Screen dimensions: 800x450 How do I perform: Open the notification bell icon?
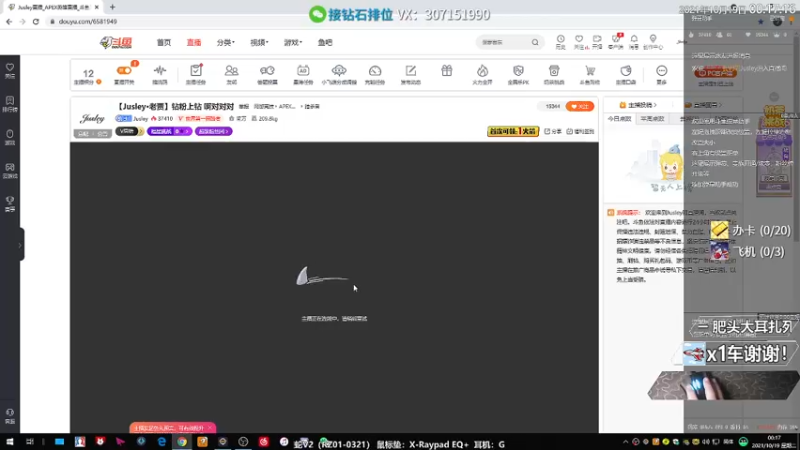pos(634,42)
